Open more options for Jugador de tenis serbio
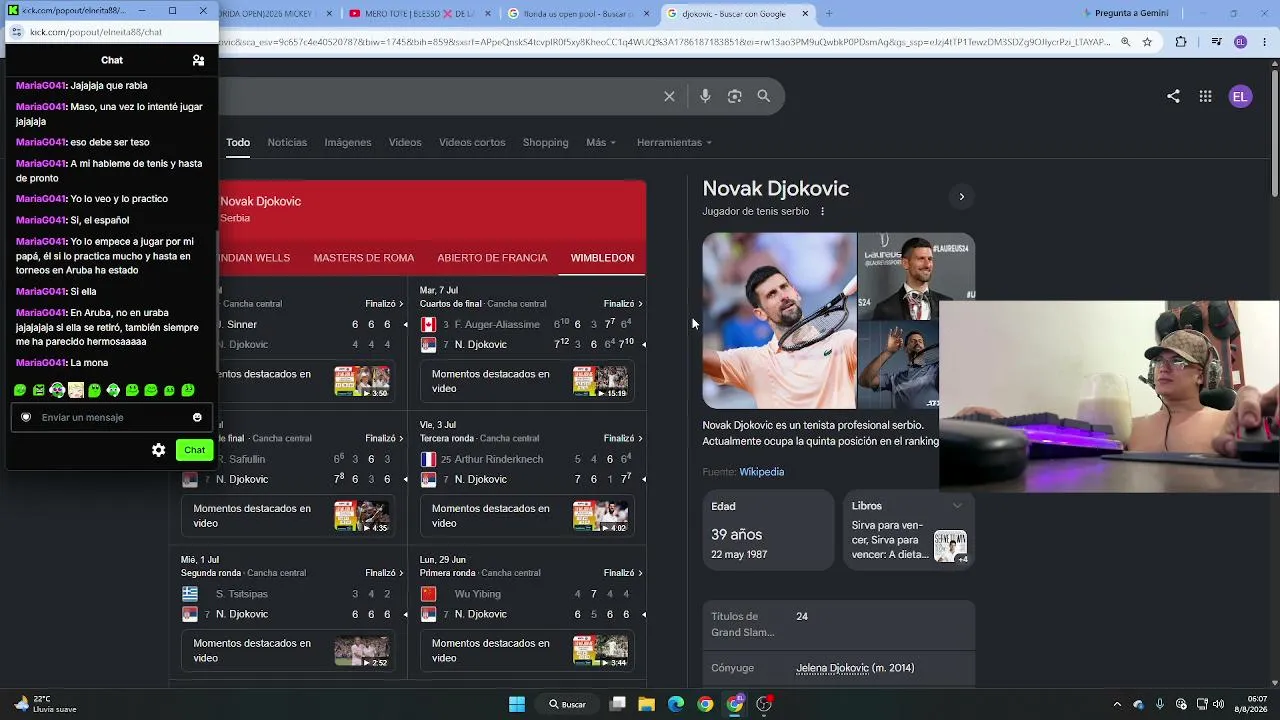Image resolution: width=1280 pixels, height=720 pixels. (823, 211)
